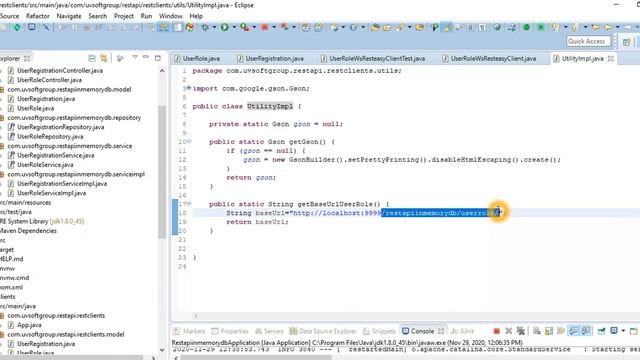Terminate the process via the Console red square

[496, 331]
